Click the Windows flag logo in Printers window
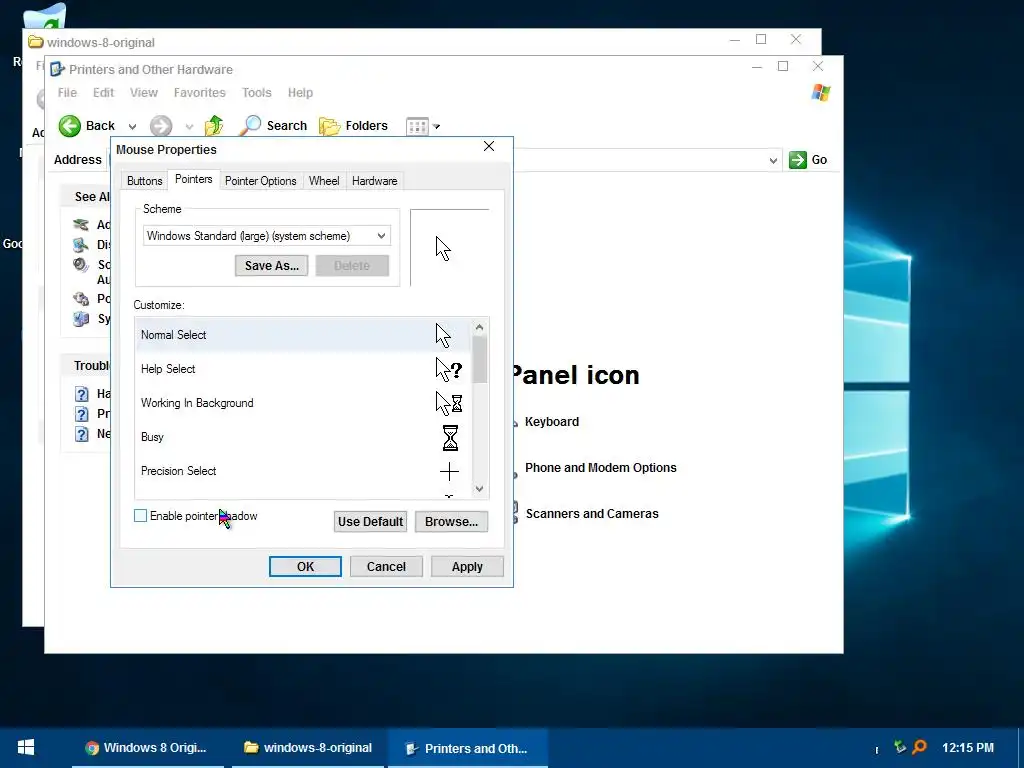Screen dimensions: 1024x768 [820, 93]
